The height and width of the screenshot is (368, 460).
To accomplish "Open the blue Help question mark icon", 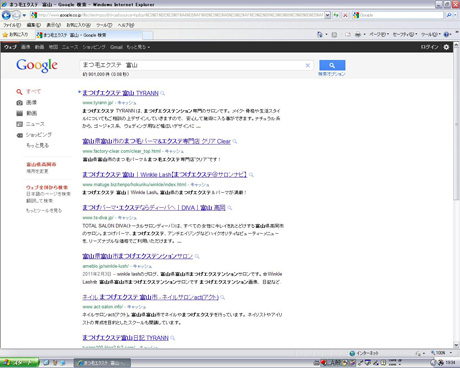I will point(447,34).
